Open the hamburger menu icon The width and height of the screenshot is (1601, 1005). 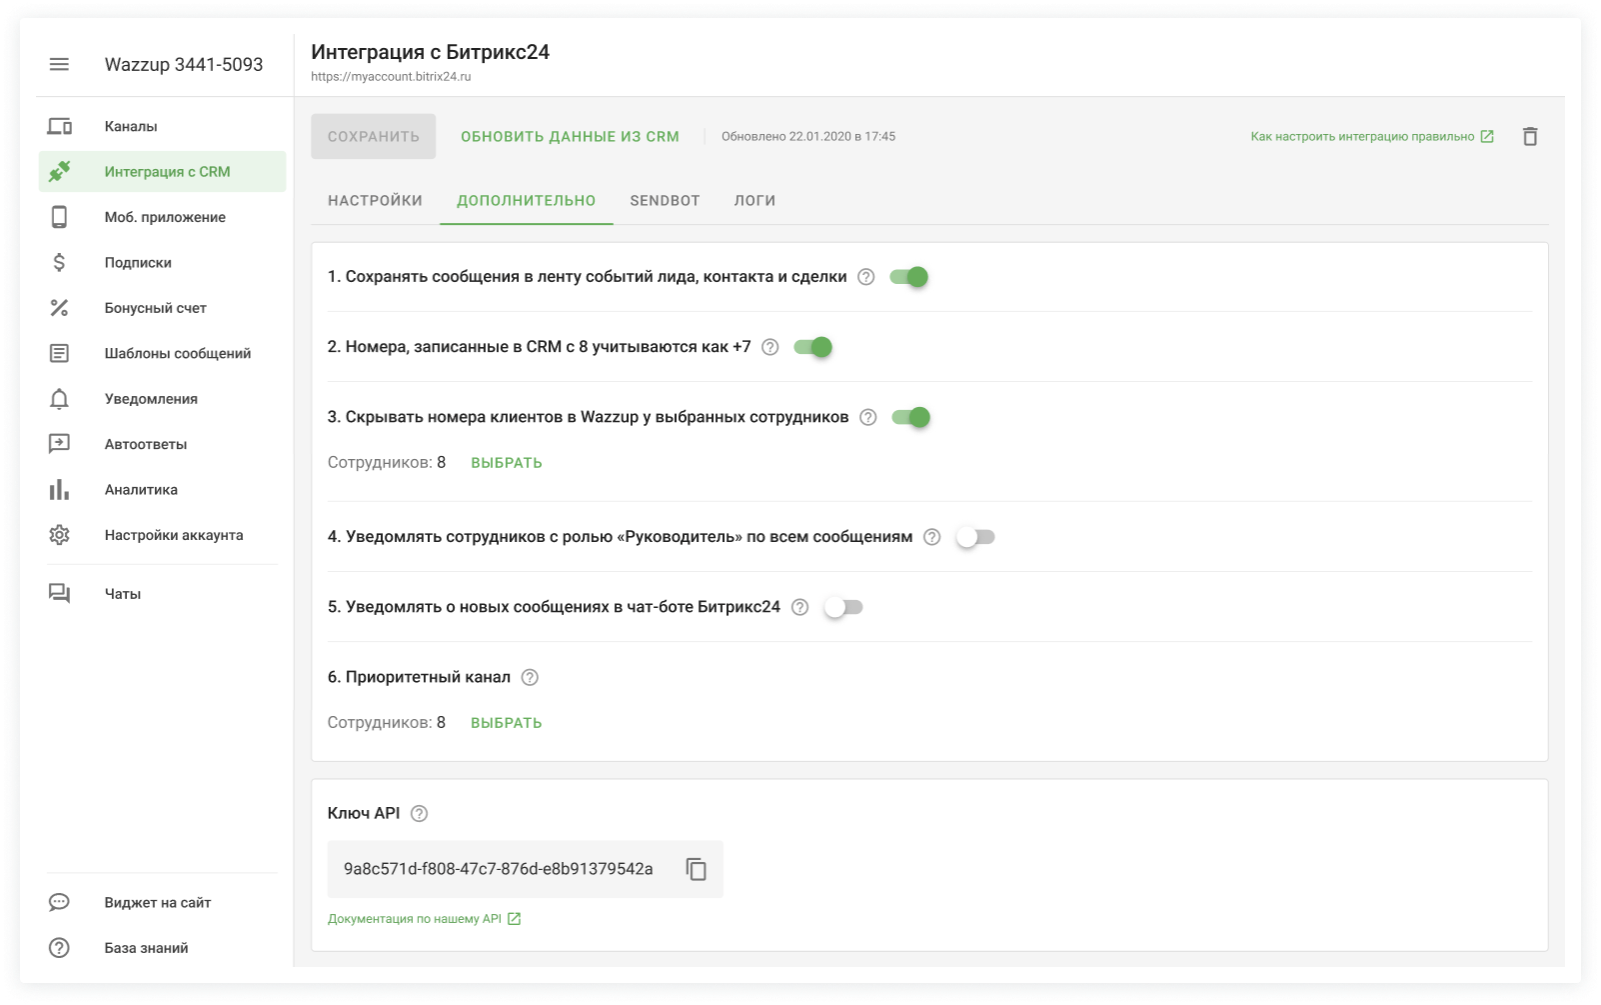pyautogui.click(x=59, y=64)
